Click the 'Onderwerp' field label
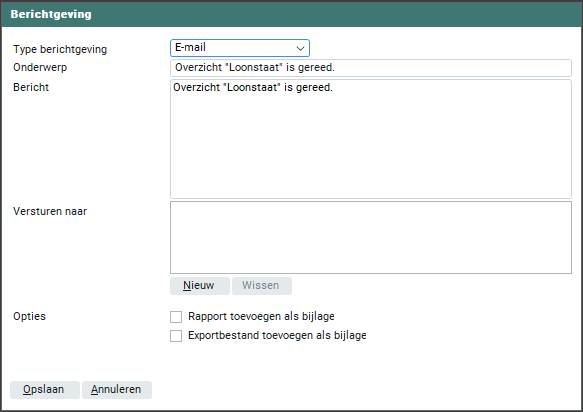The width and height of the screenshot is (583, 412). click(x=40, y=67)
